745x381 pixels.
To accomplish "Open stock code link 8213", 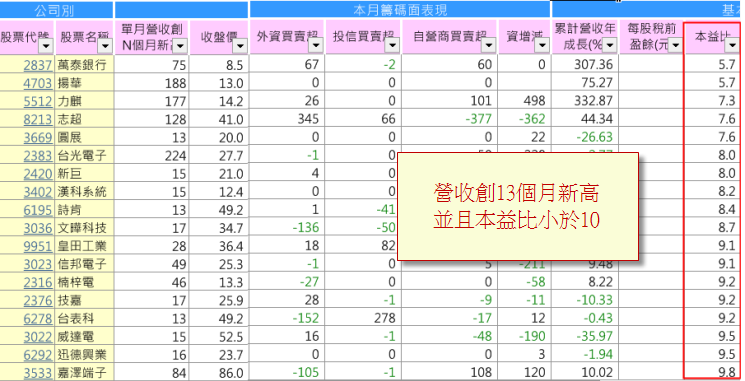I will [x=38, y=119].
